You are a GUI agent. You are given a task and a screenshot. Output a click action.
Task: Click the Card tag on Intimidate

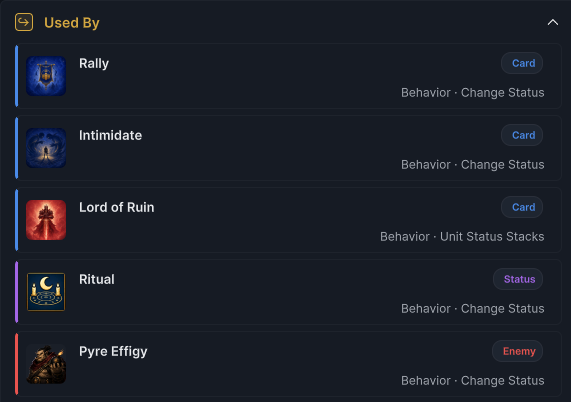coord(522,135)
